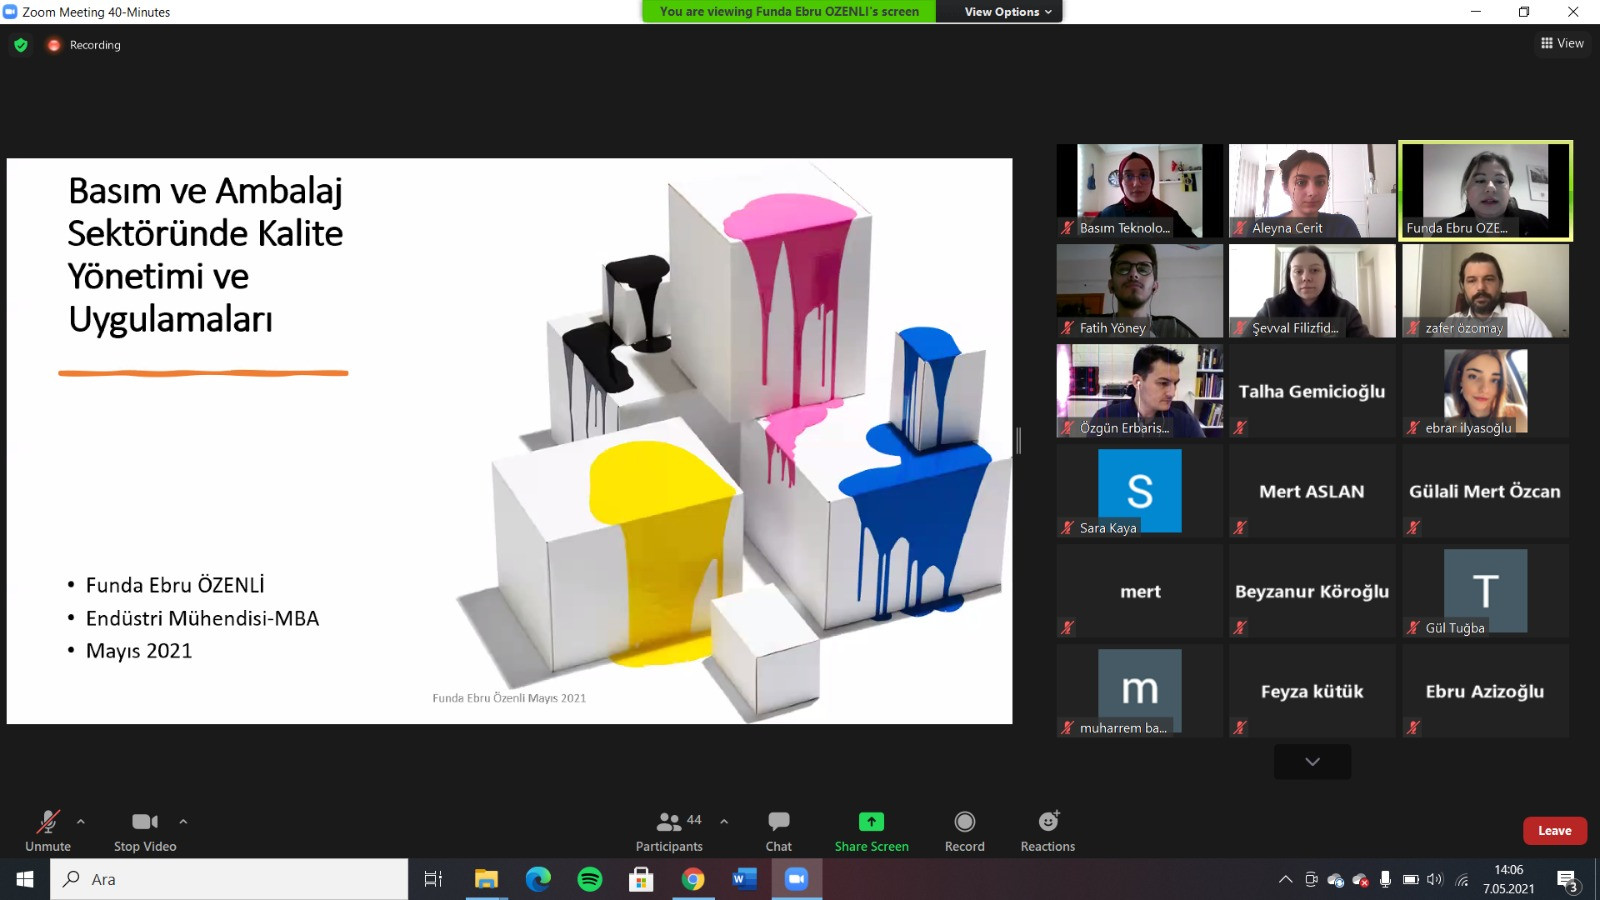This screenshot has width=1600, height=900.
Task: Click the shared slide presentation area
Action: (x=509, y=441)
